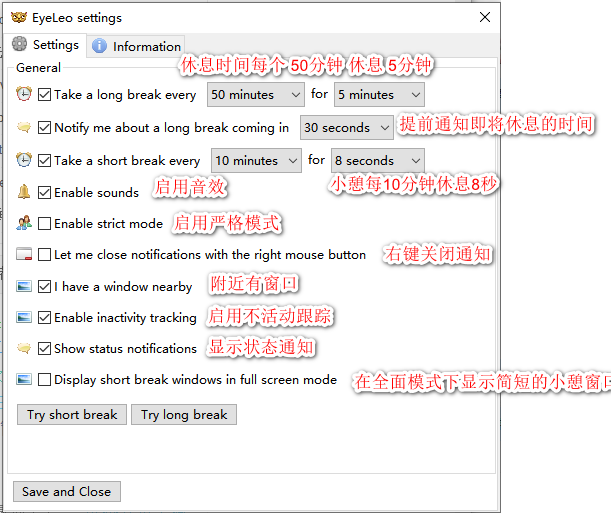Click the clock icon beside short break setting
Screen dimensions: 611x521
tap(24, 160)
